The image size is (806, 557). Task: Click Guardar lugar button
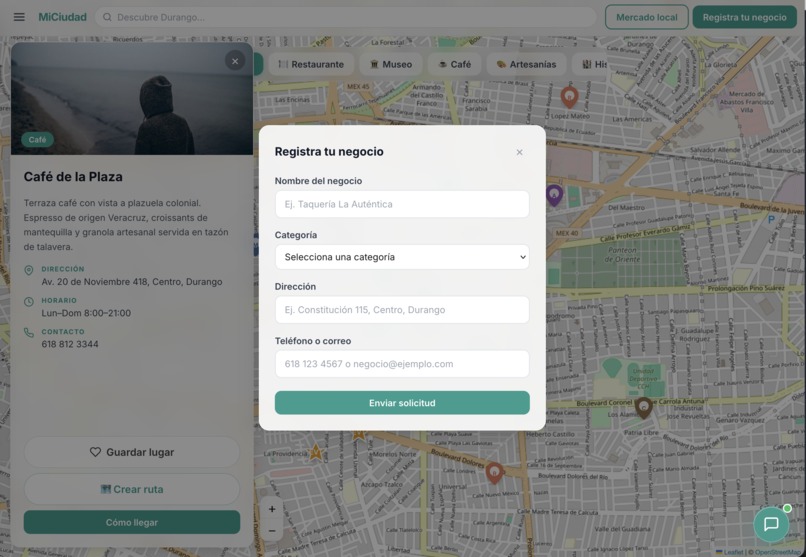pos(132,452)
